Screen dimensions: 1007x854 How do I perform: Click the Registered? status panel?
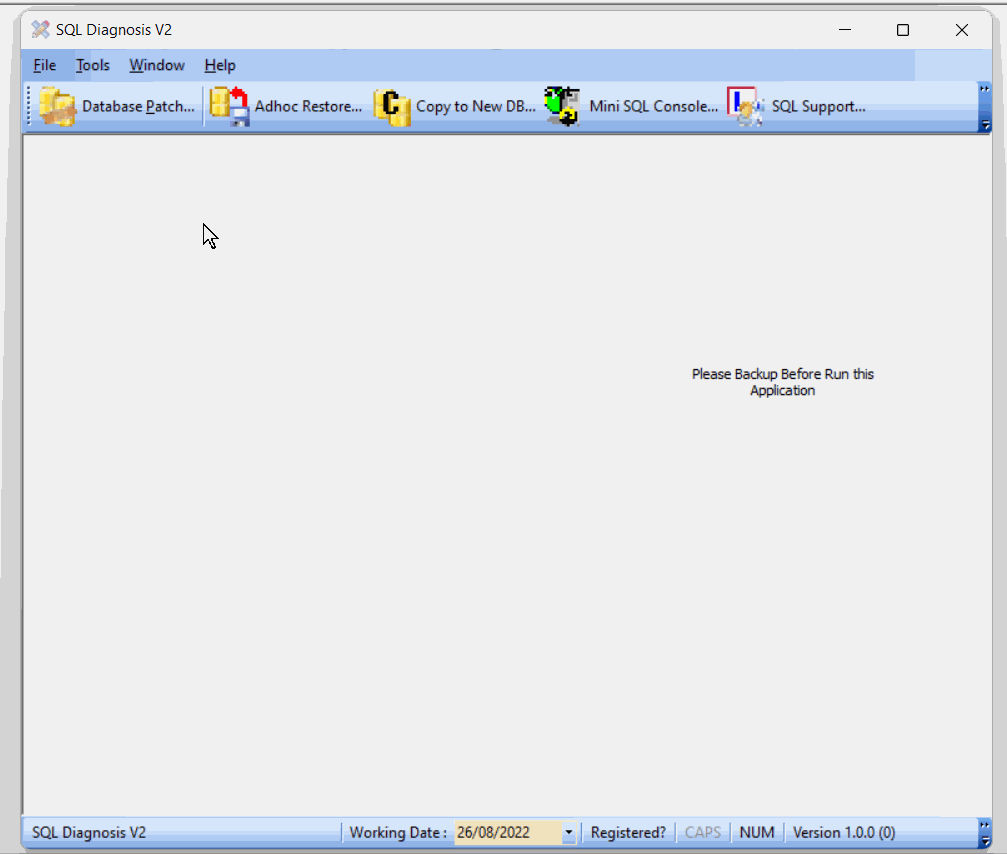(x=628, y=832)
